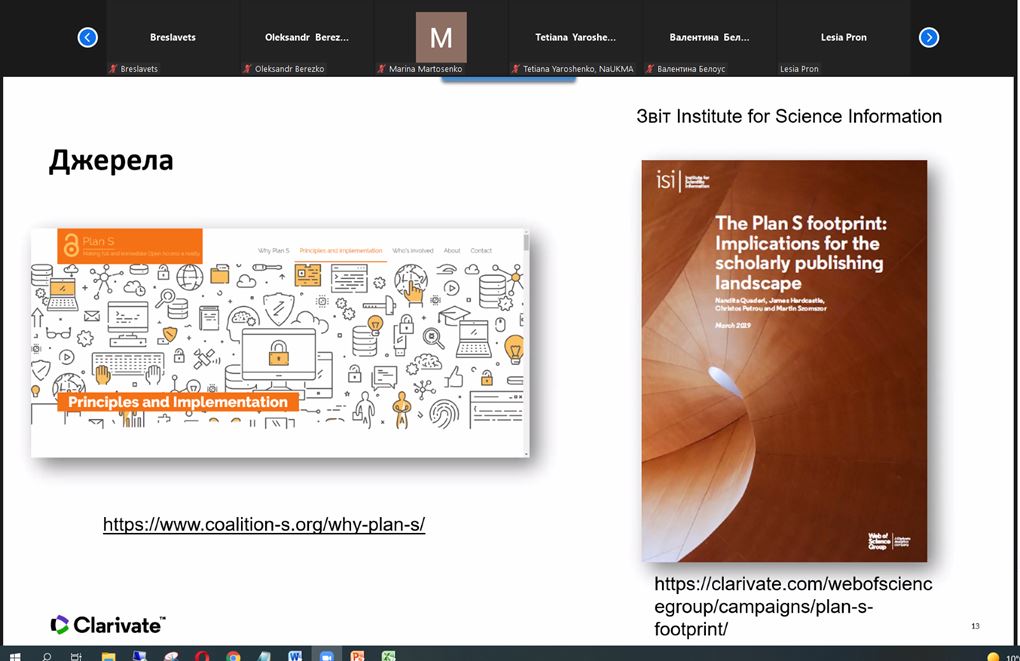Click the Plan S website screenshot image
The height and width of the screenshot is (661, 1020).
tap(280, 342)
